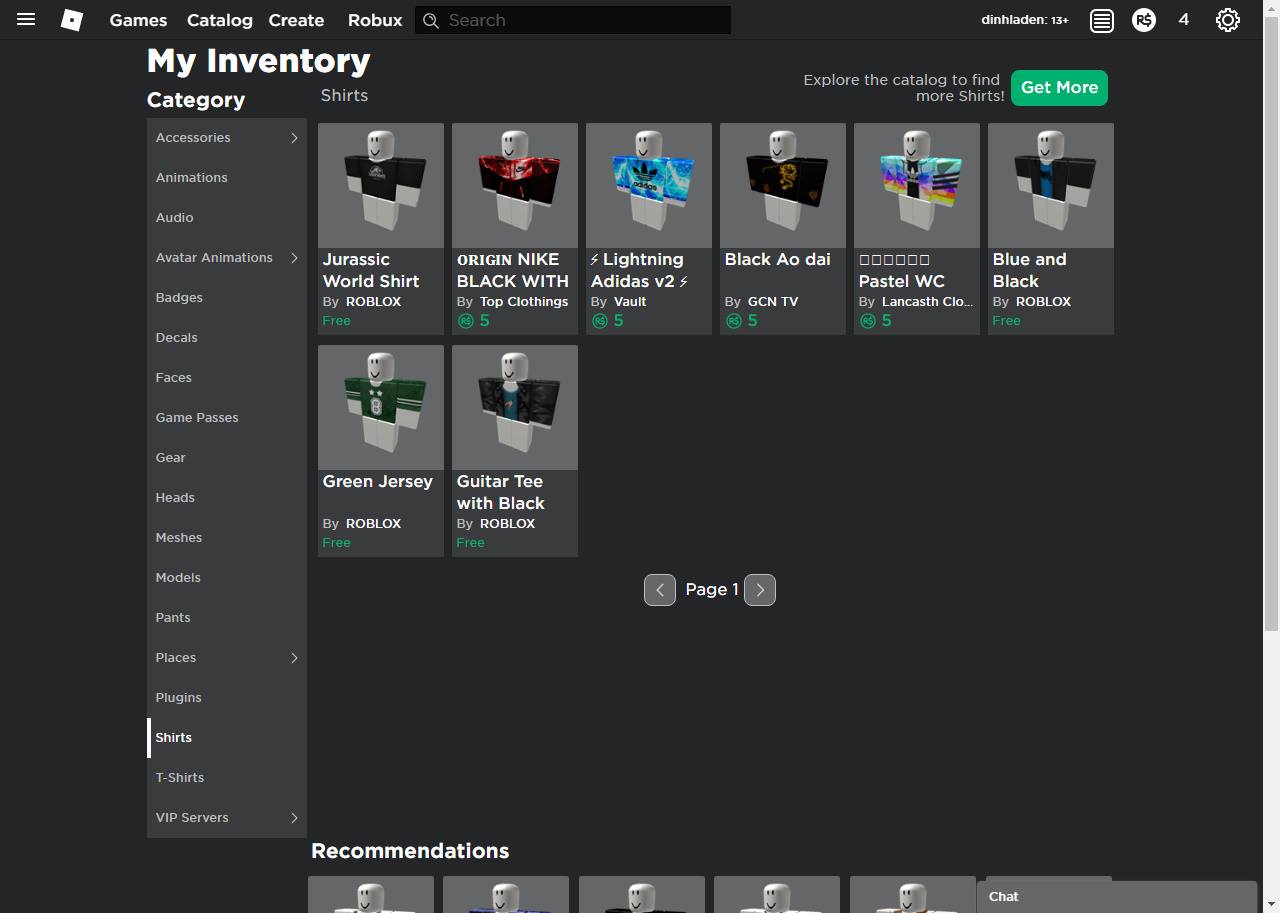Select the Plugins category

(x=227, y=698)
